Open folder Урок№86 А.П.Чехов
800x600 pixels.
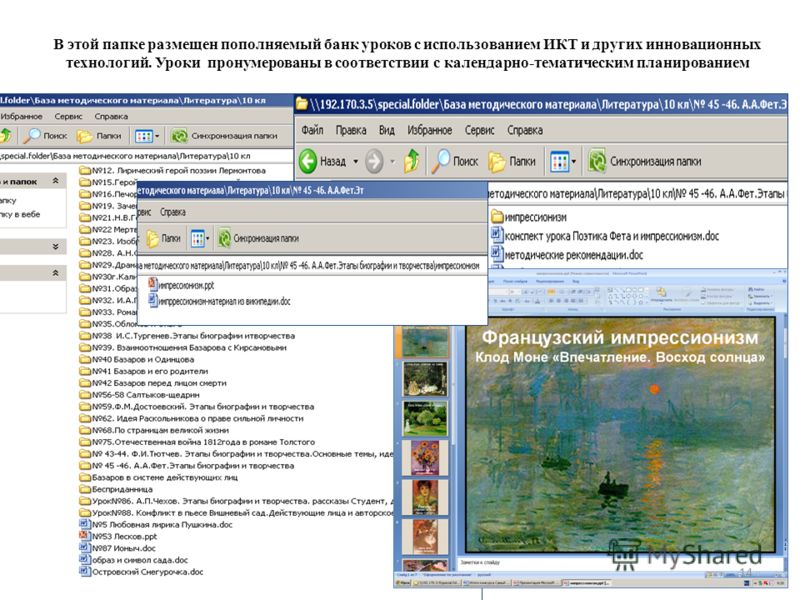click(x=236, y=501)
